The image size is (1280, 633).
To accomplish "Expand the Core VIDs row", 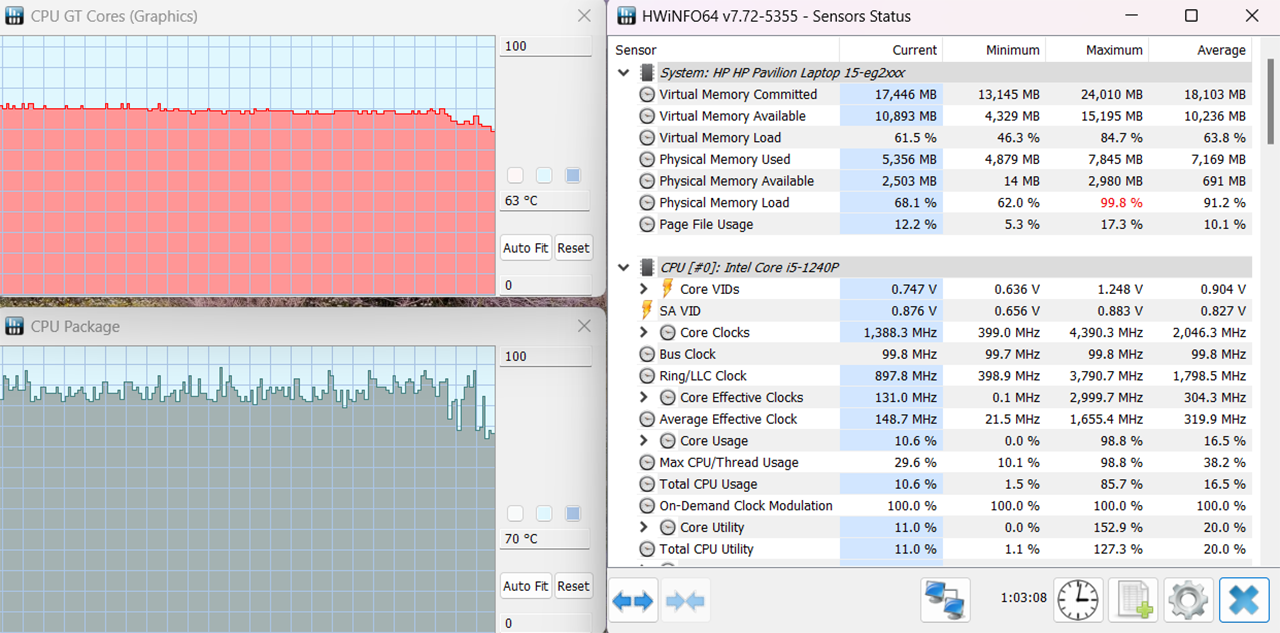I will coord(644,289).
